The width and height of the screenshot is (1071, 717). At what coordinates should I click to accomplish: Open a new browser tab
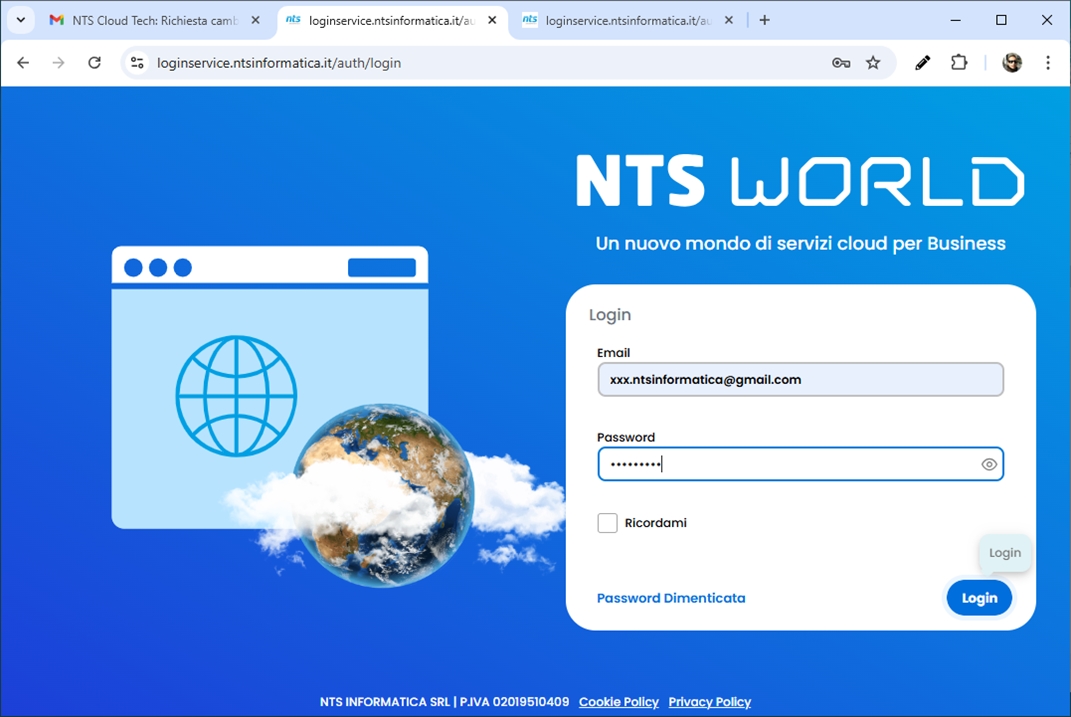tap(764, 20)
